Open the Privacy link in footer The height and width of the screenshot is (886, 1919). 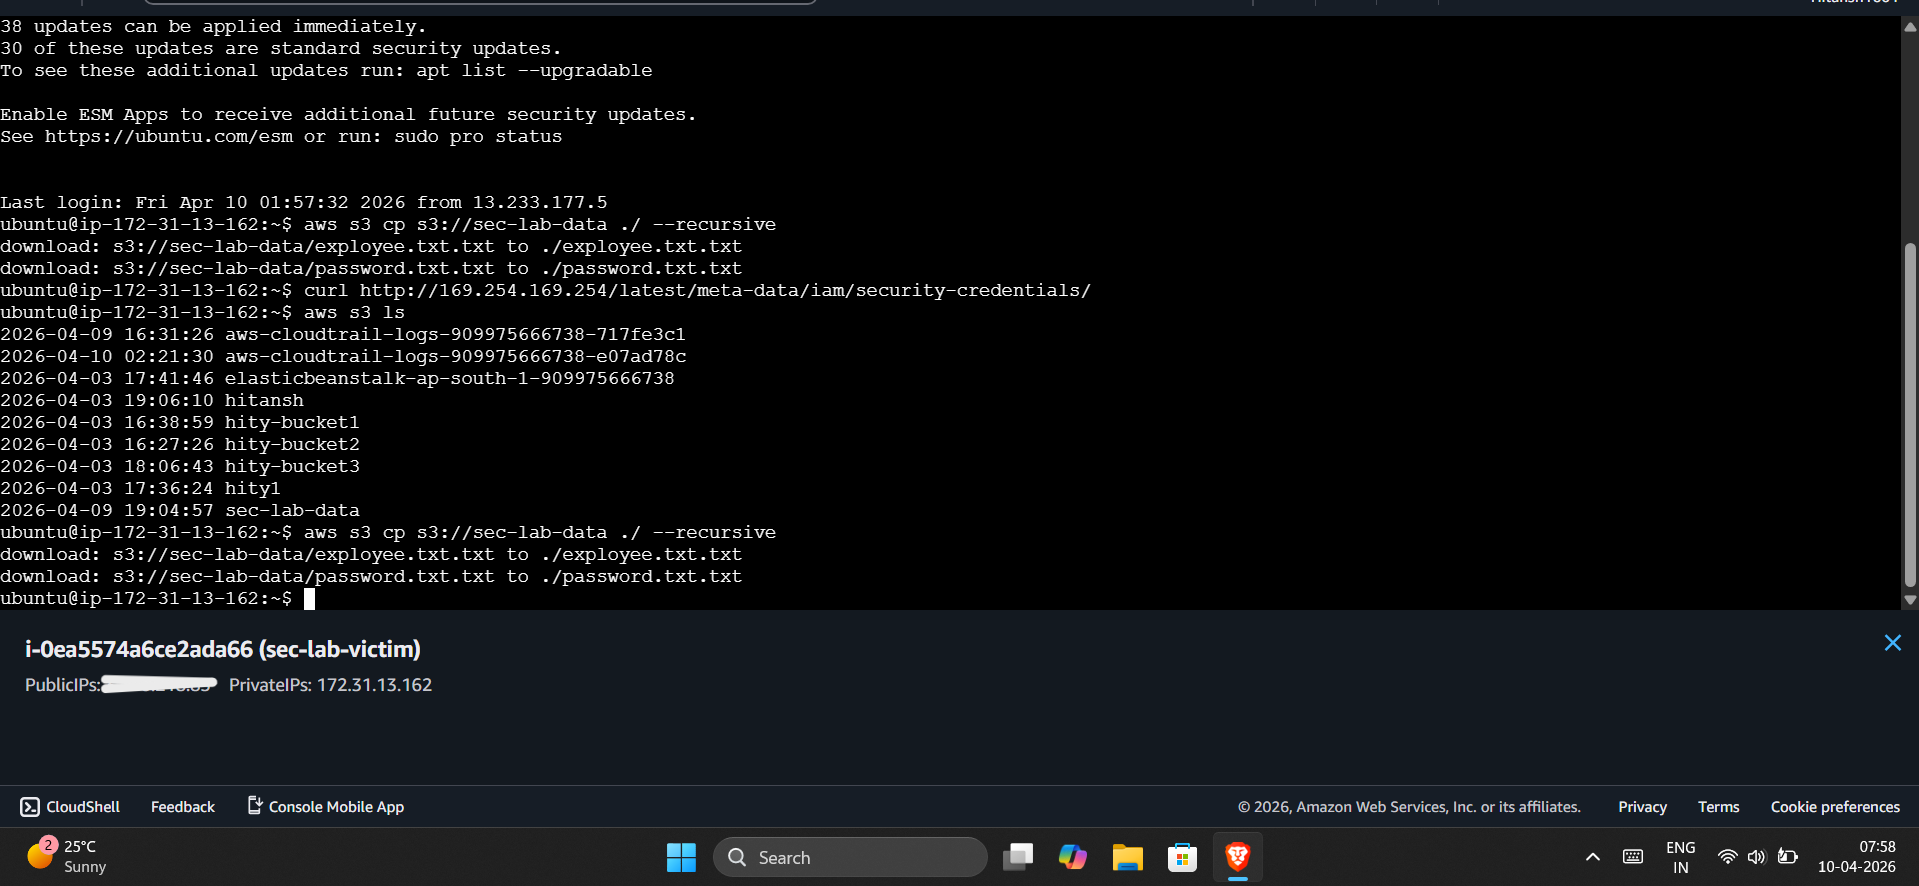pos(1642,807)
